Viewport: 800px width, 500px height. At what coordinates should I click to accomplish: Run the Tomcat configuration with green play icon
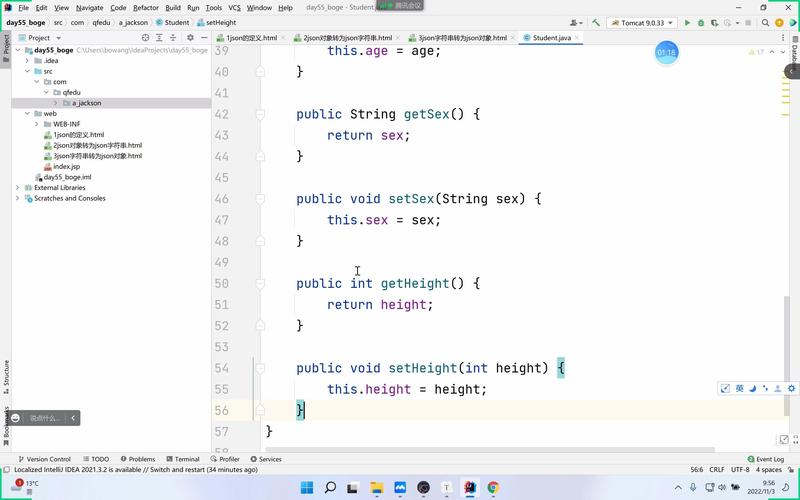pos(687,22)
